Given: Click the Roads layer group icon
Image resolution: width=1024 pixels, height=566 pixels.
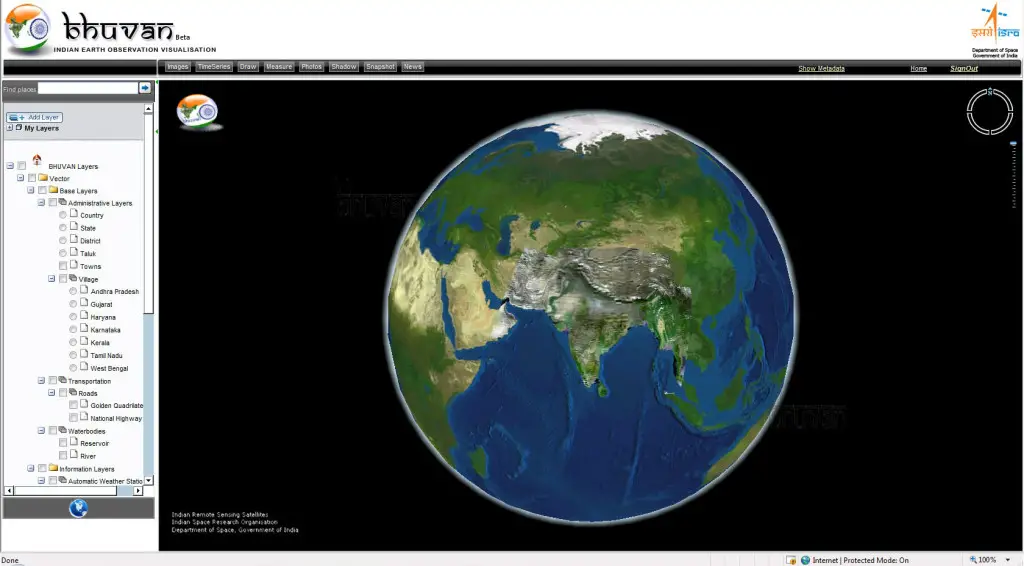Looking at the screenshot, I should (73, 392).
